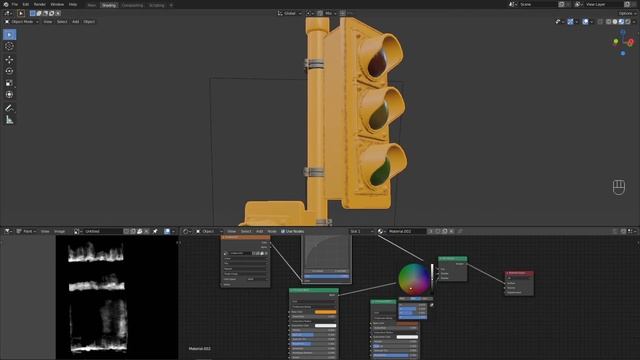Viewport: 640px width, 360px height.
Task: Open Image Editor editor type dropdown
Action: click(x=8, y=231)
